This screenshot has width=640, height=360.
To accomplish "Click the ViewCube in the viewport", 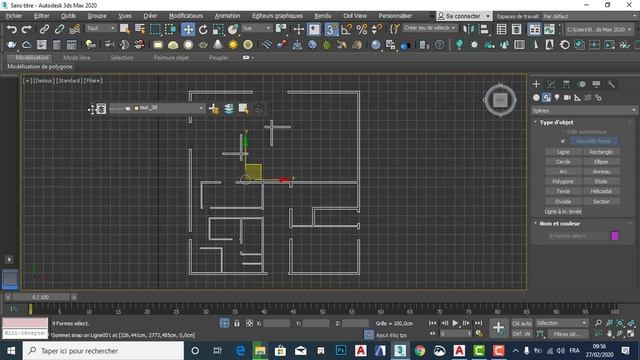I will (x=500, y=100).
